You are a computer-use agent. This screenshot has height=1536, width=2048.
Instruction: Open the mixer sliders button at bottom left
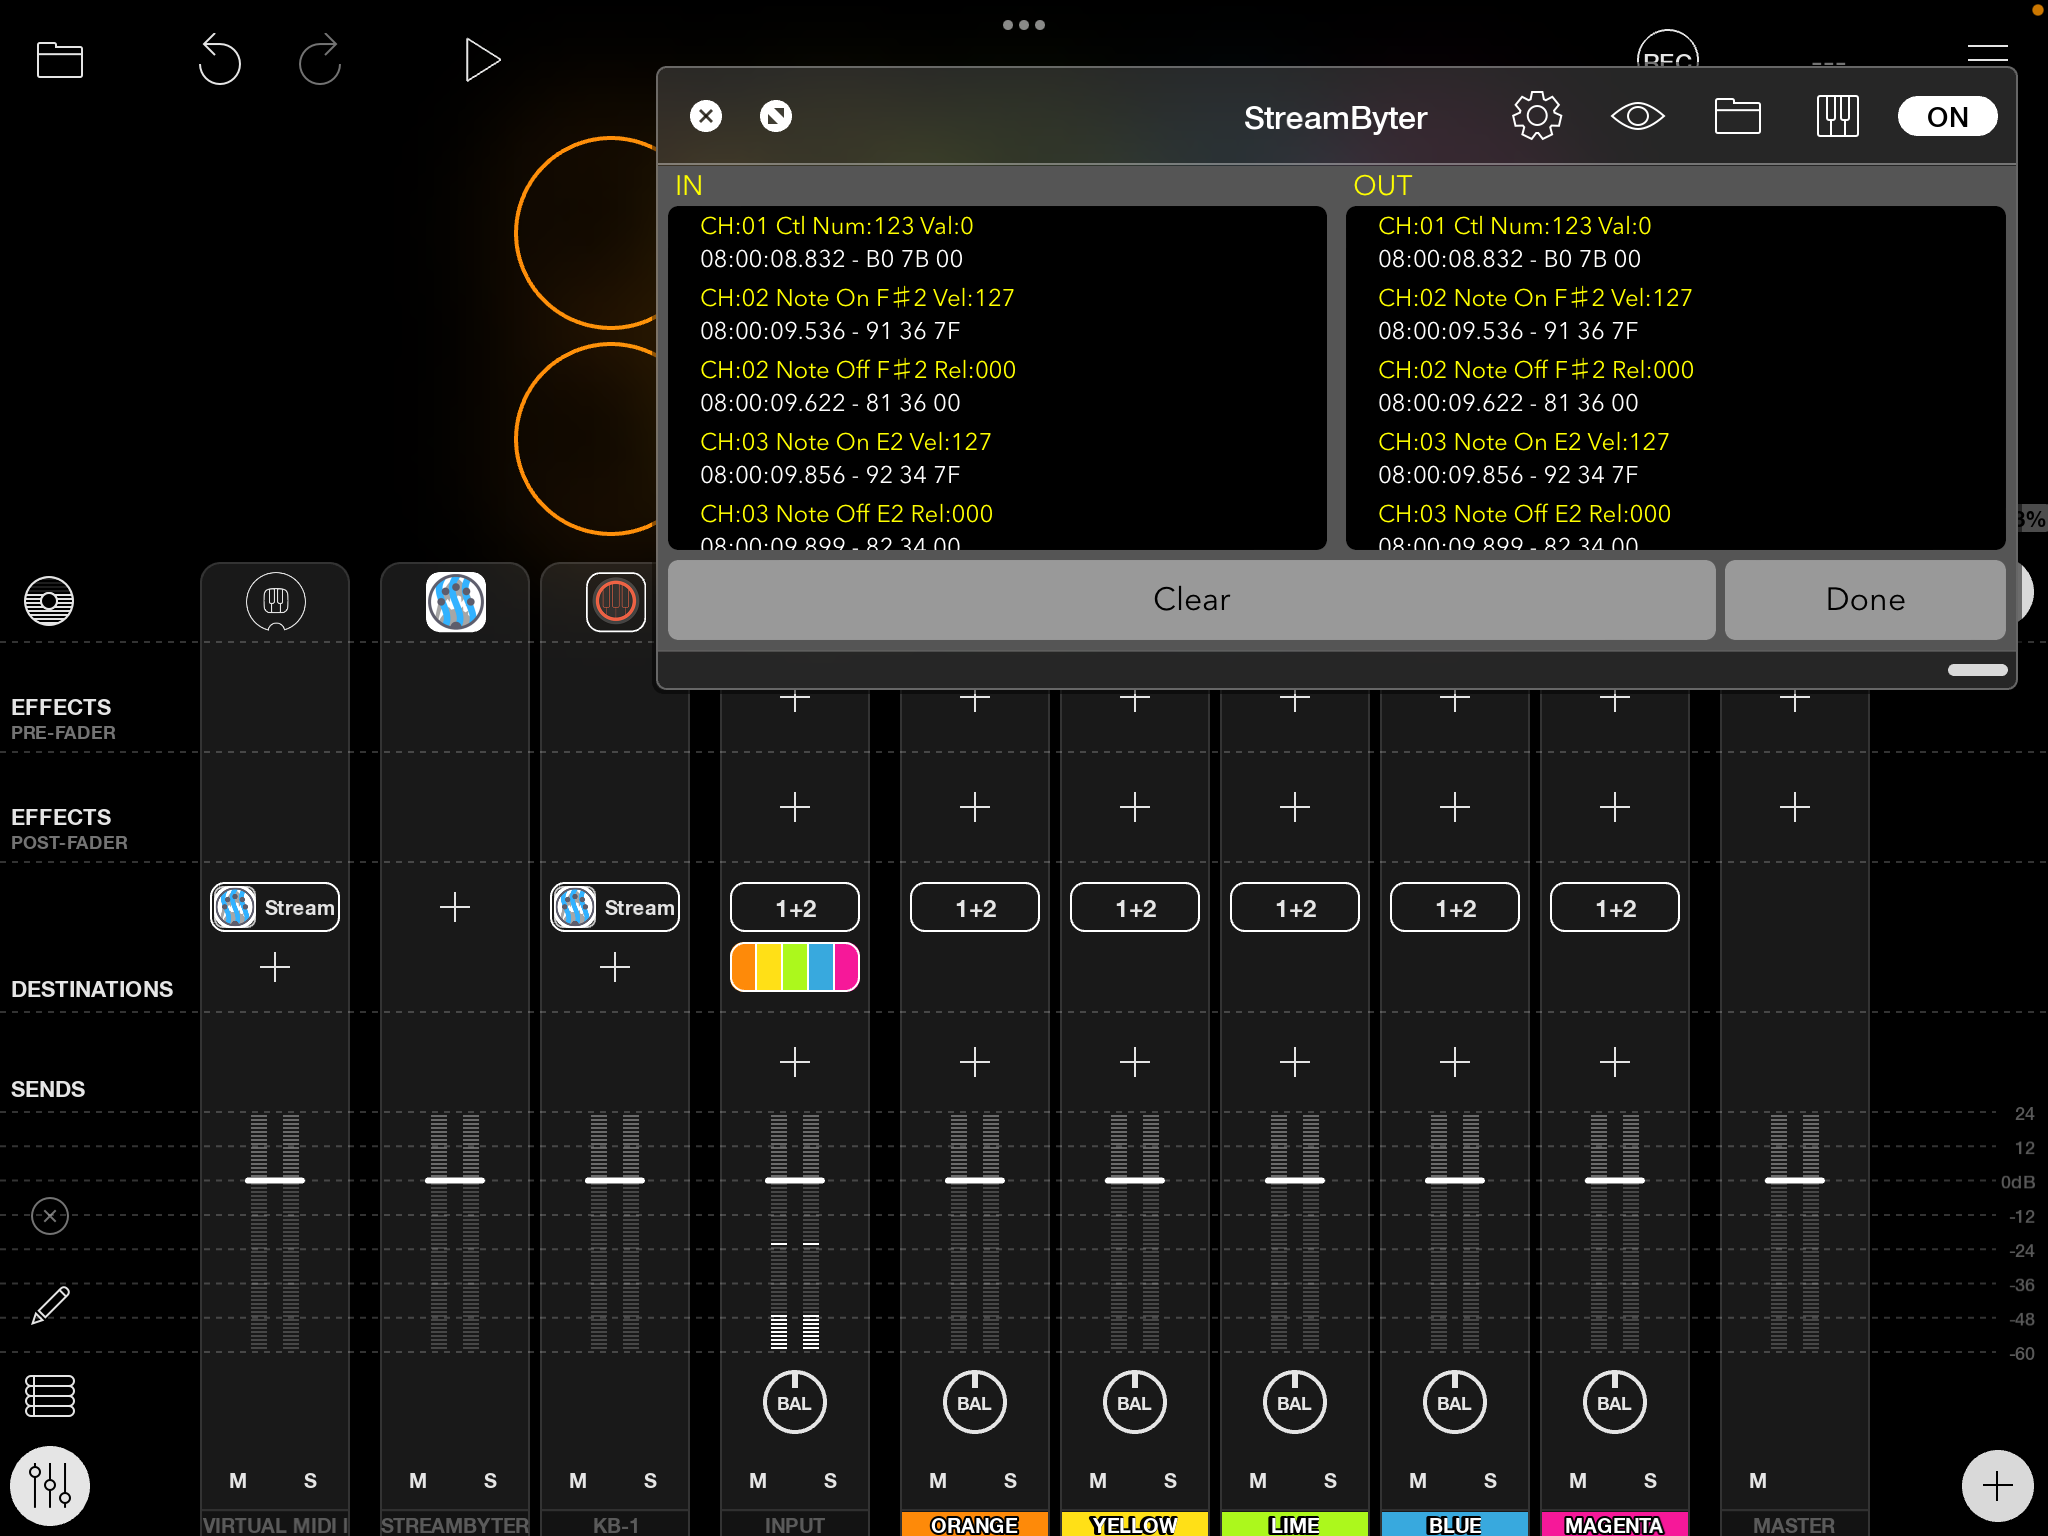click(50, 1486)
